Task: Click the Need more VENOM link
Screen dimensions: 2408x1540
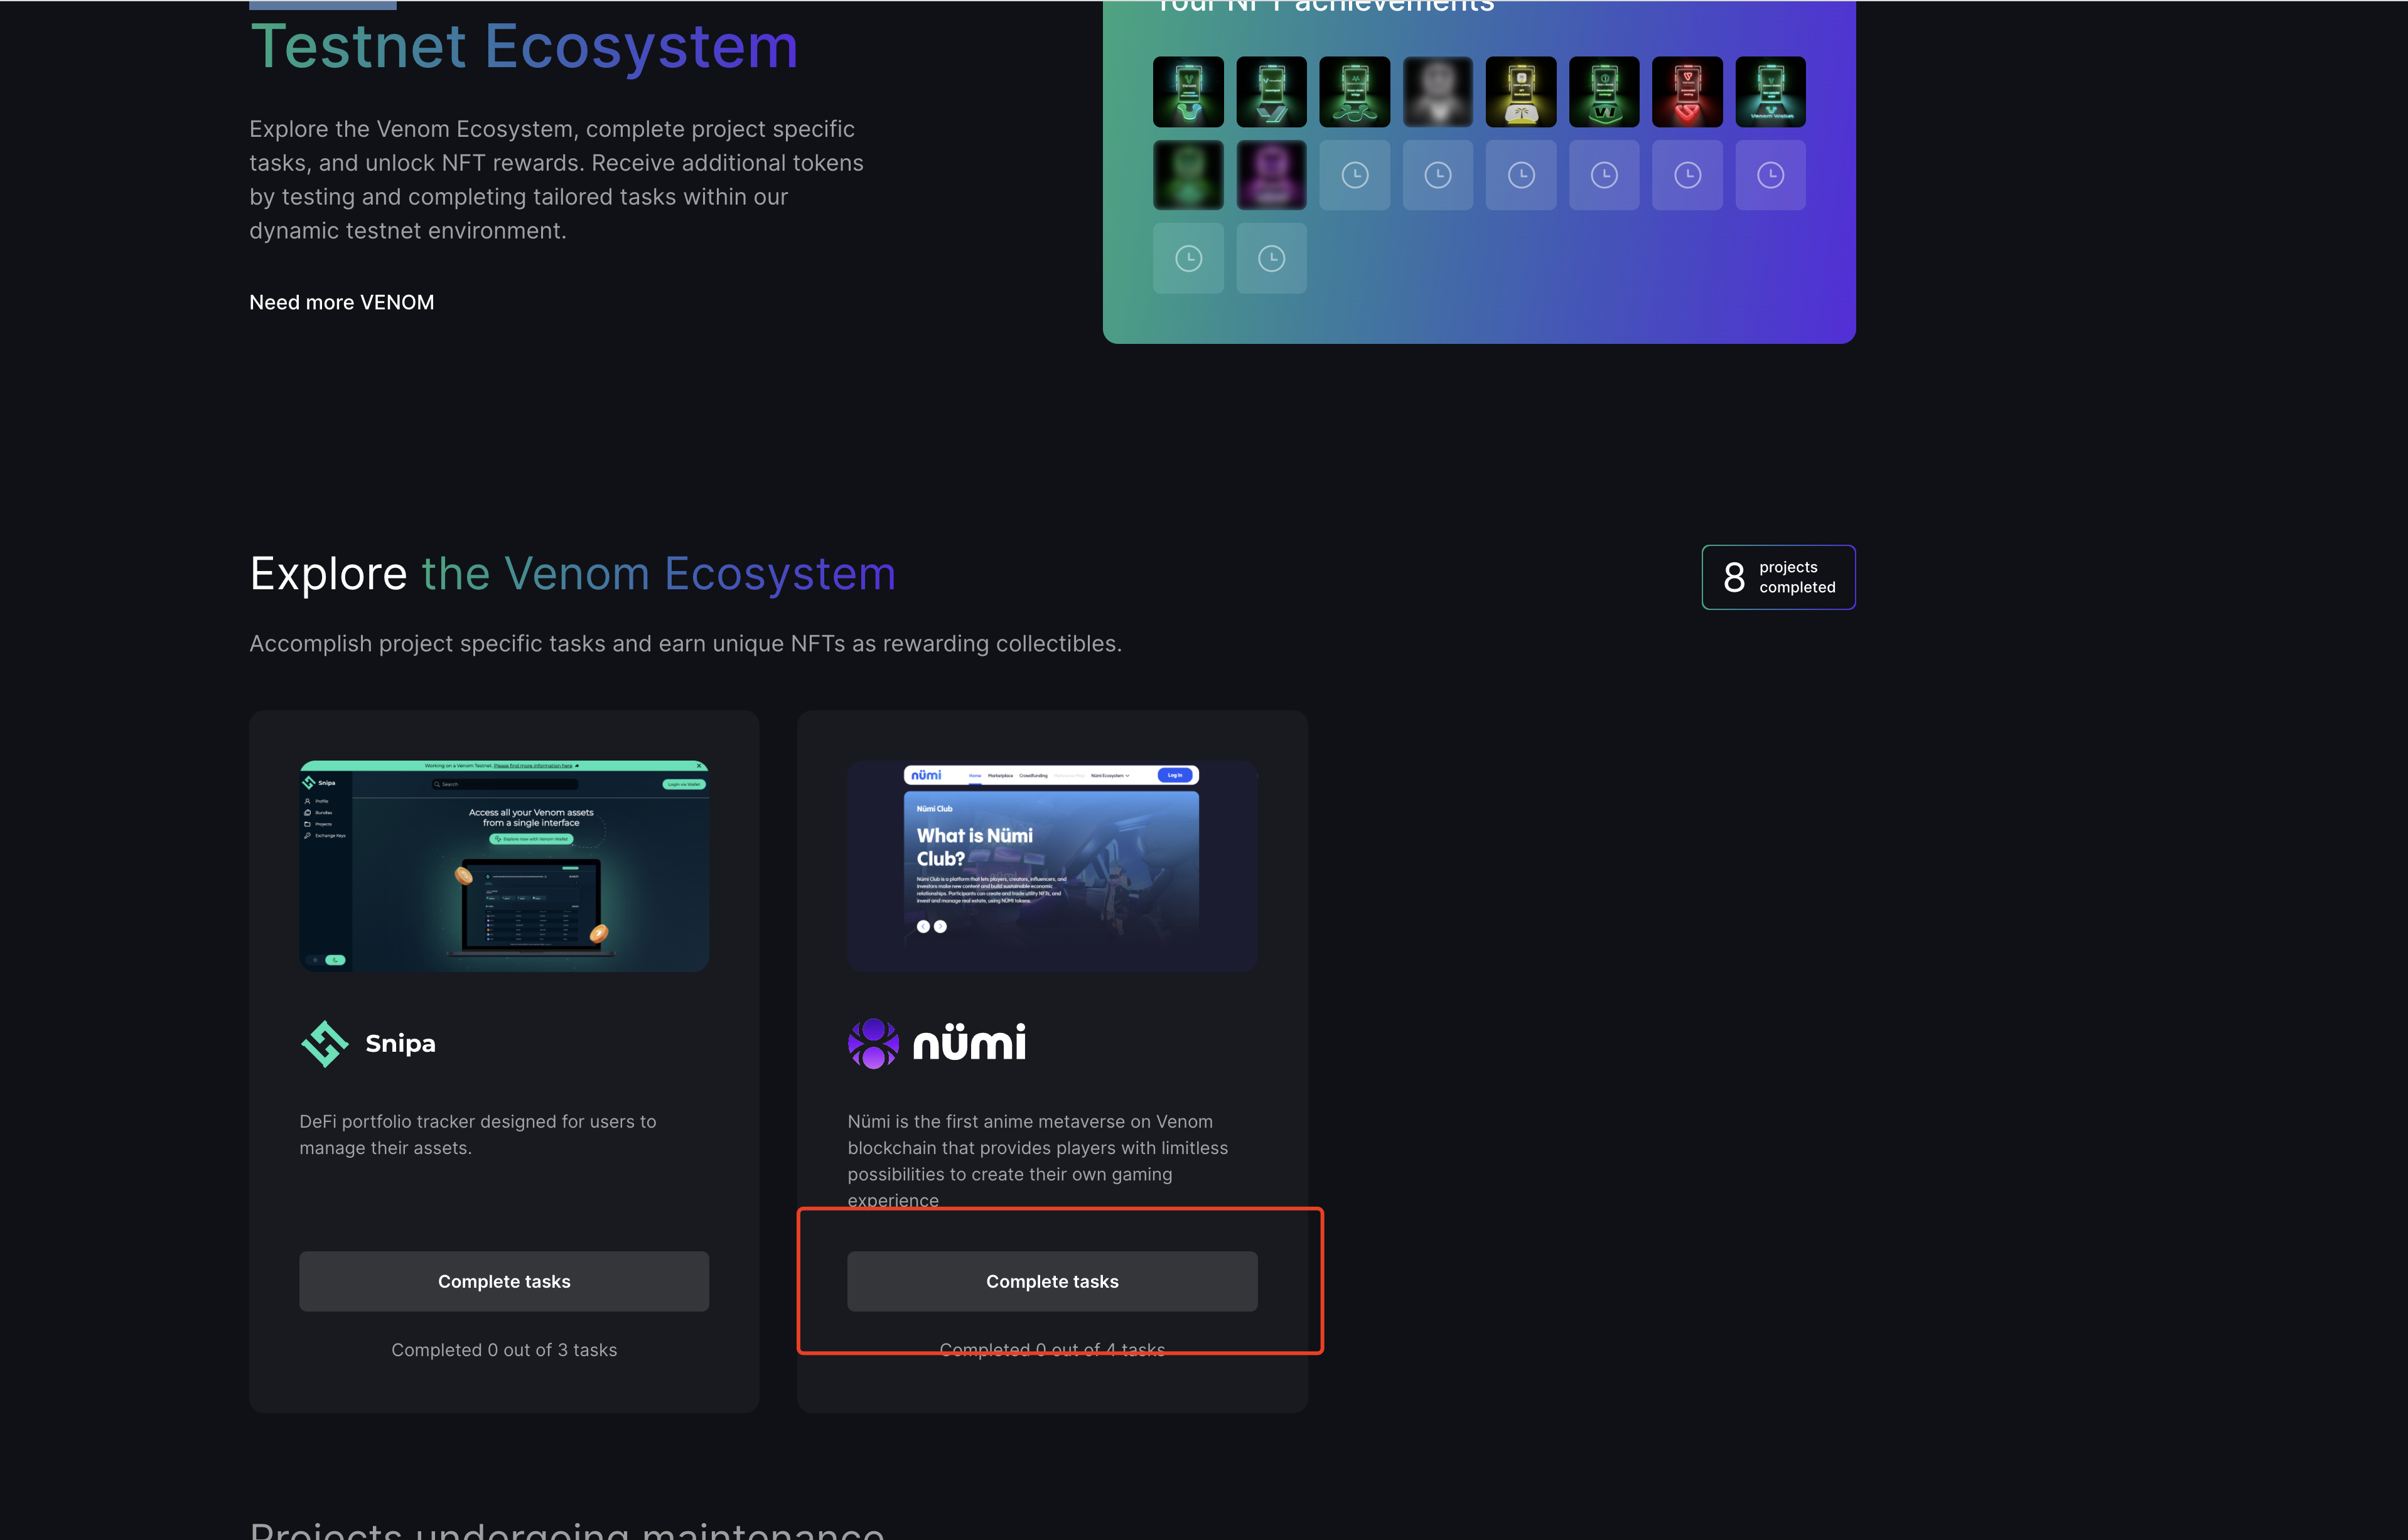Action: (341, 302)
